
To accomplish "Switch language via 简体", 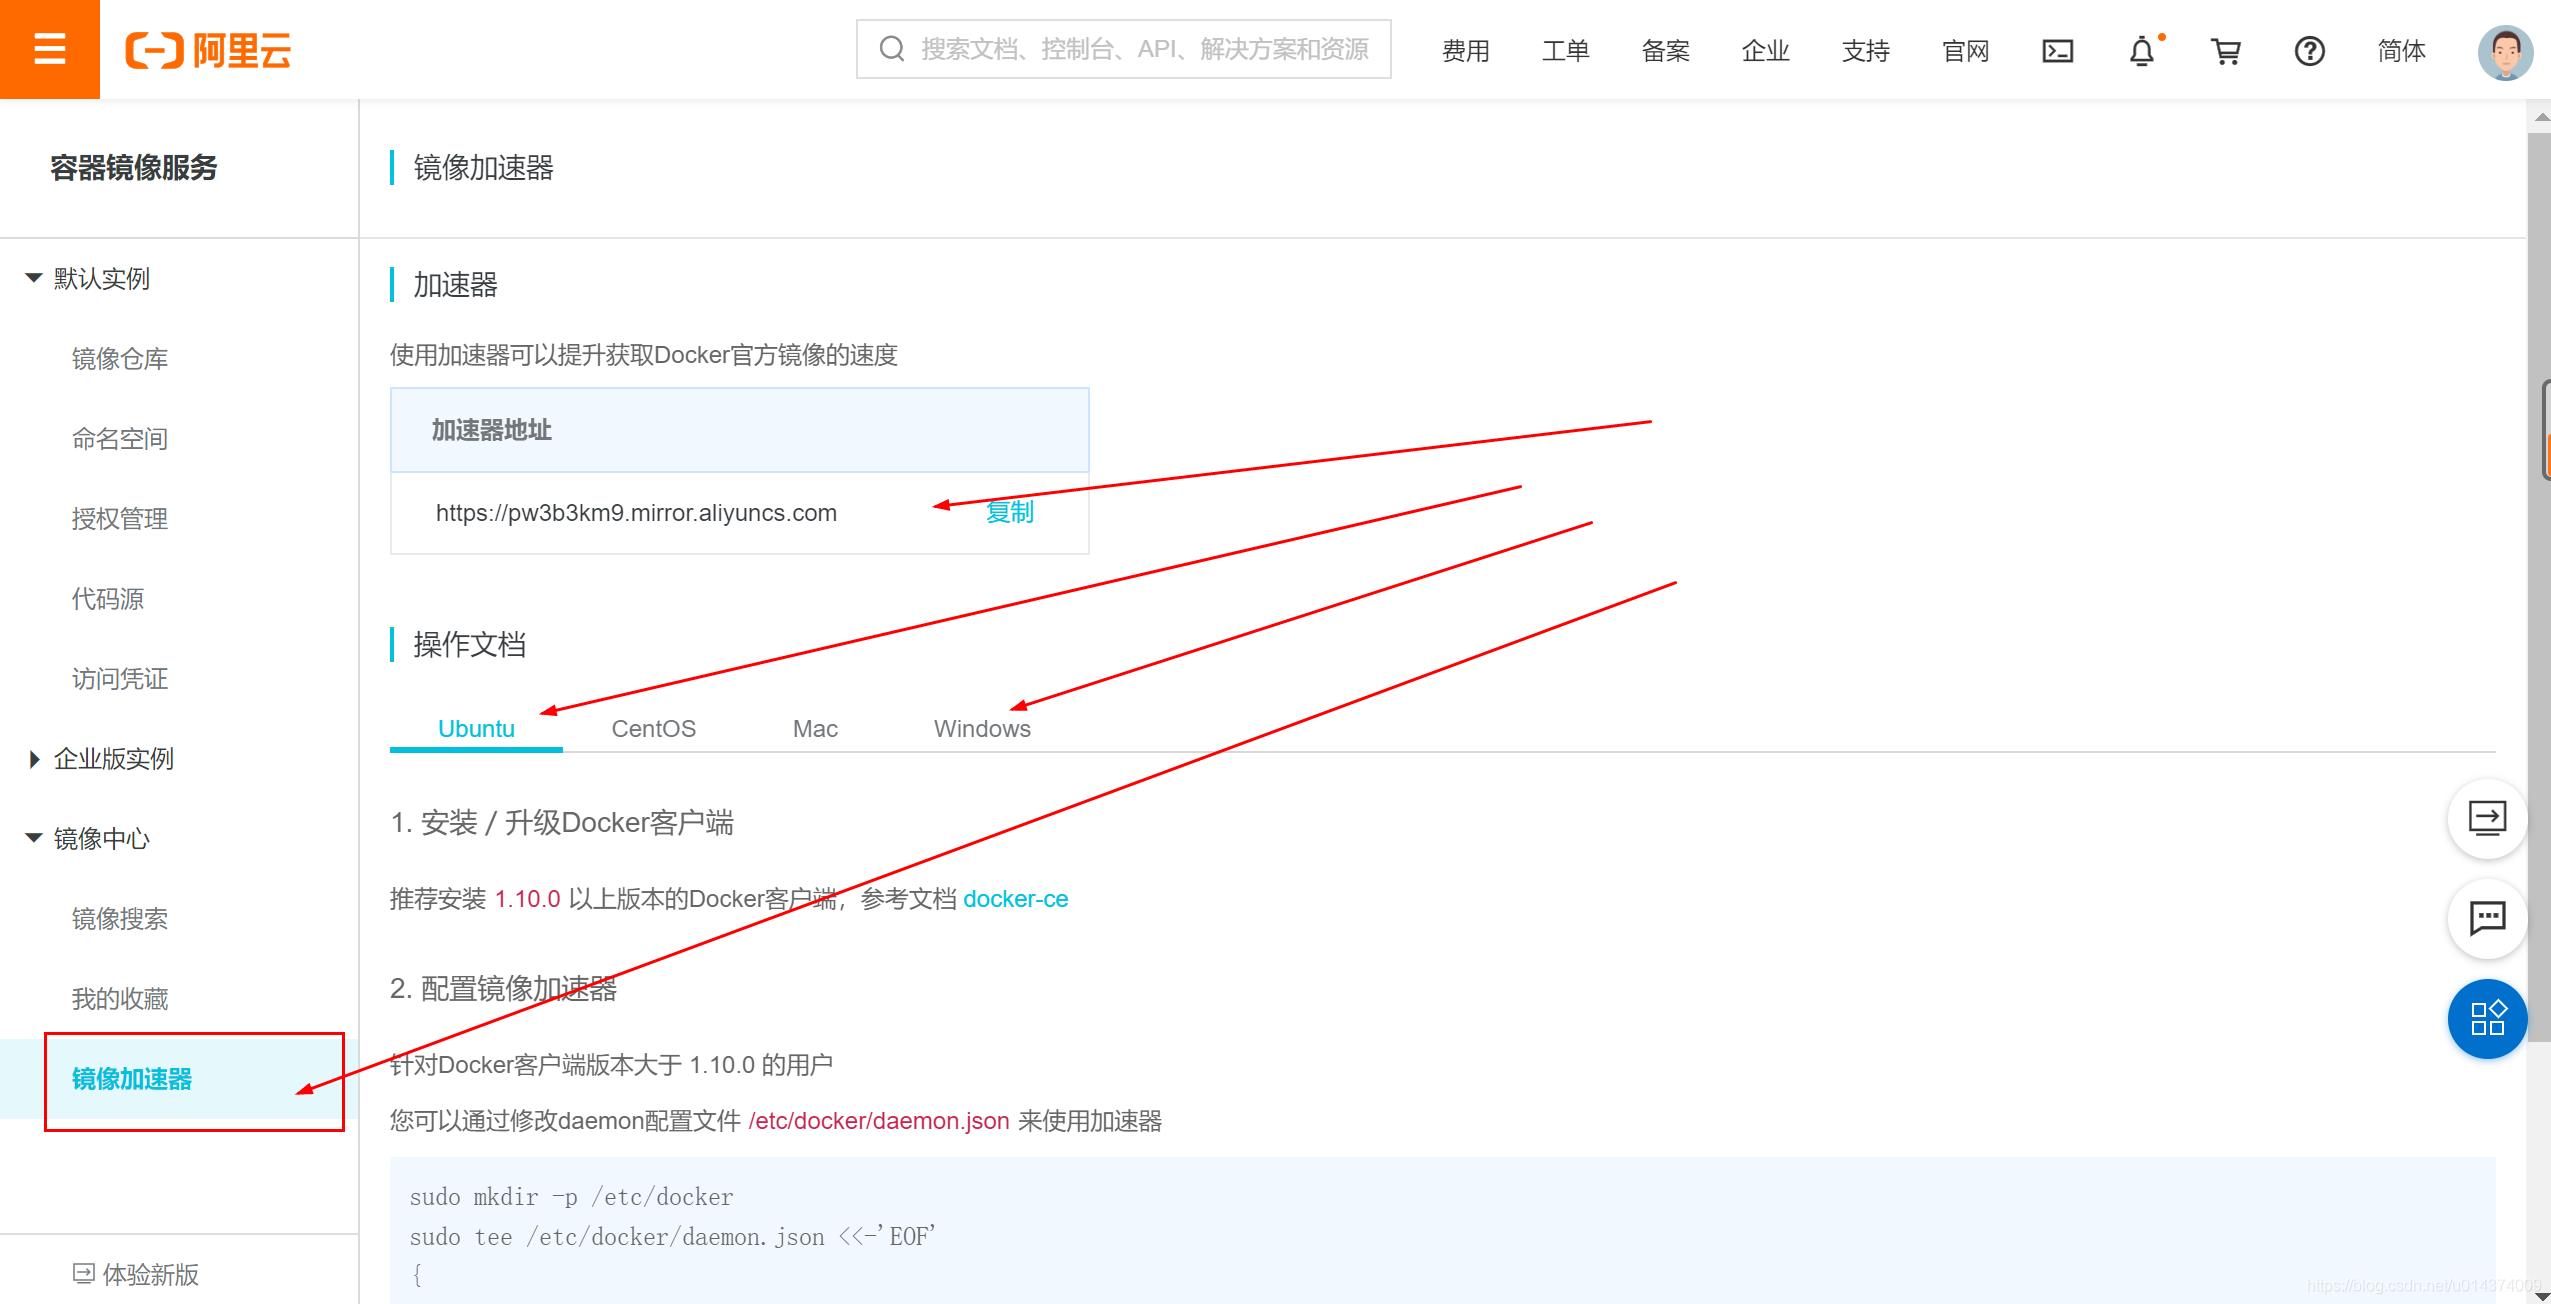I will 2401,51.
